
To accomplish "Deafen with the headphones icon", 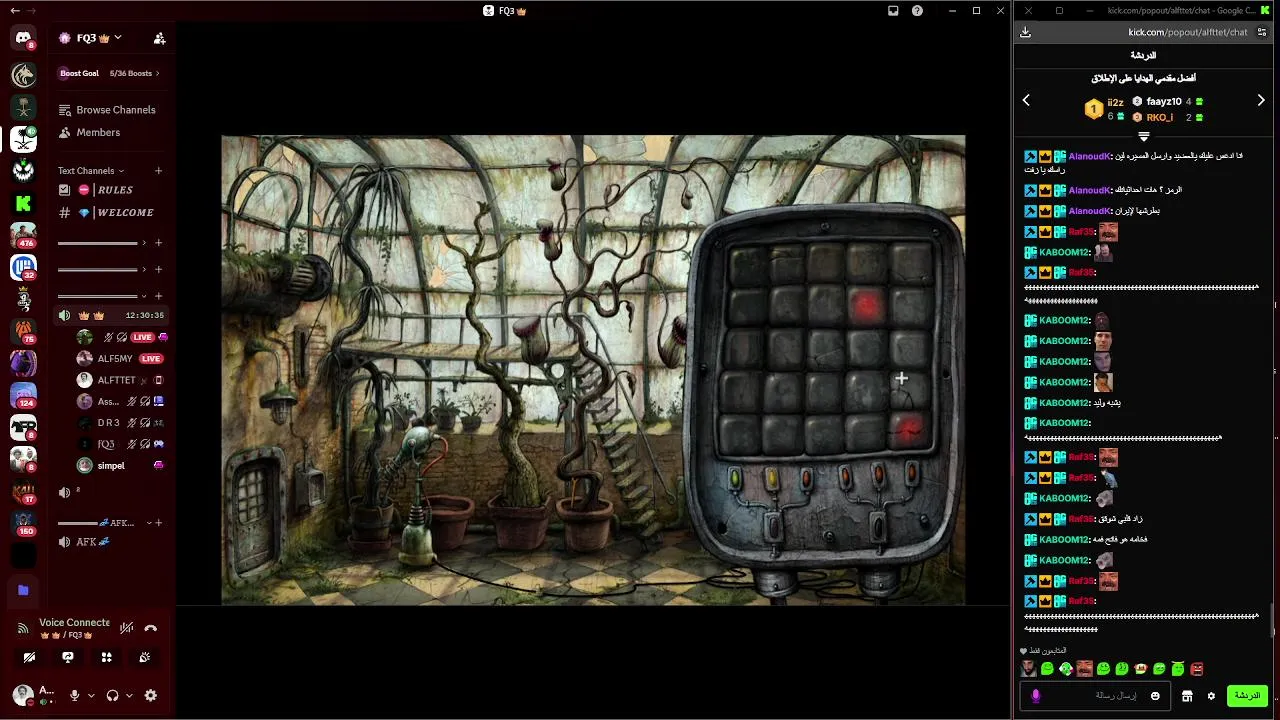I will click(x=113, y=695).
